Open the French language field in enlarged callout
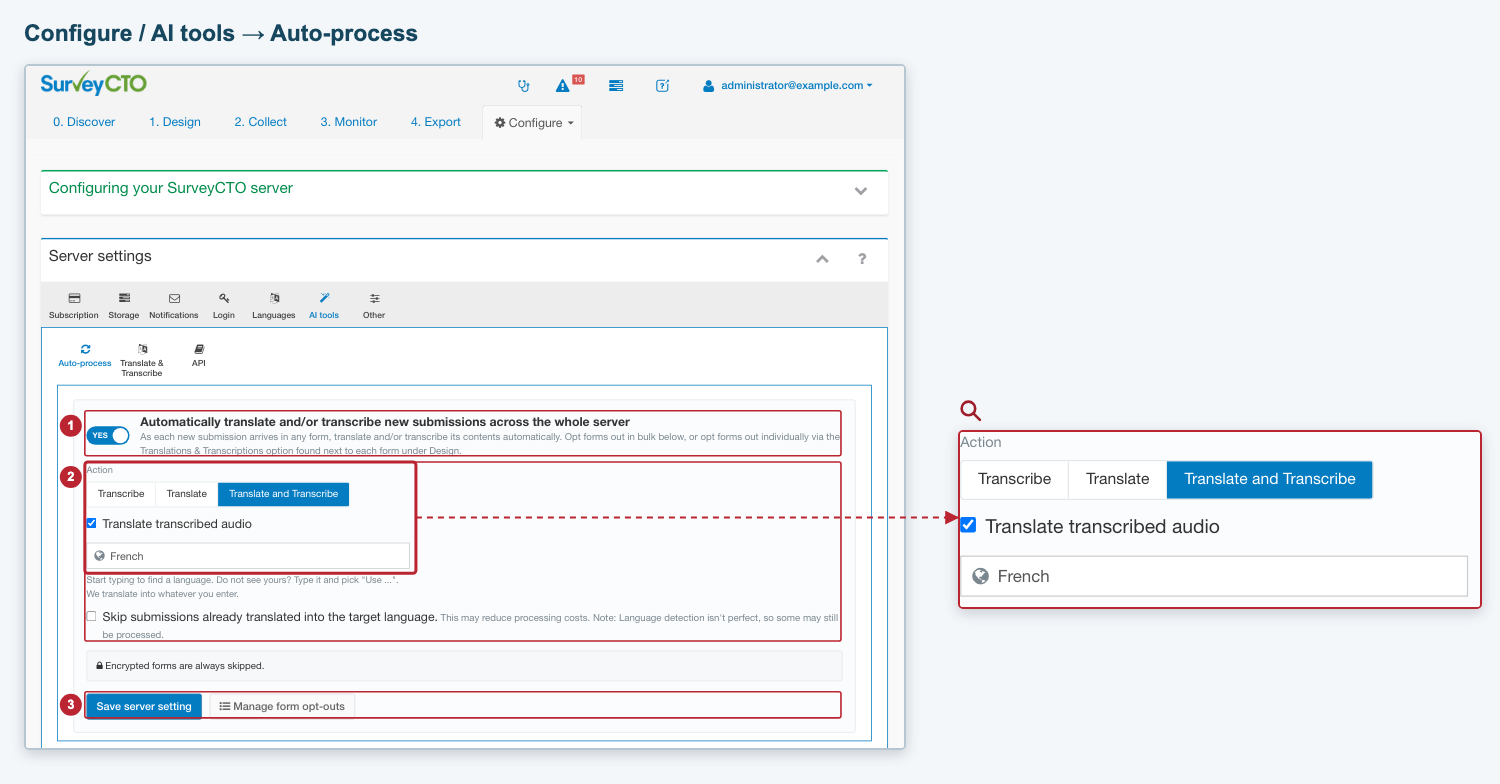 (x=1214, y=576)
